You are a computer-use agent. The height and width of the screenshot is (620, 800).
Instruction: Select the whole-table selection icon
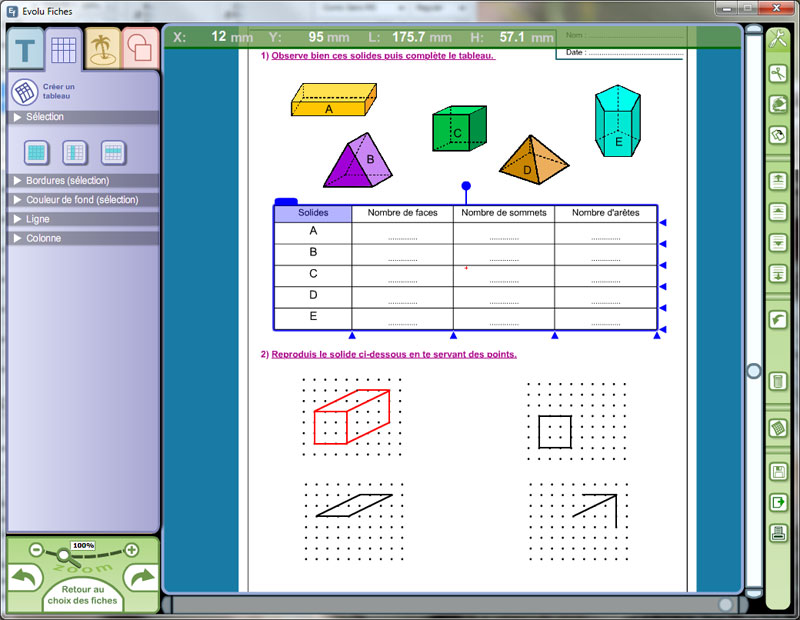(x=37, y=152)
